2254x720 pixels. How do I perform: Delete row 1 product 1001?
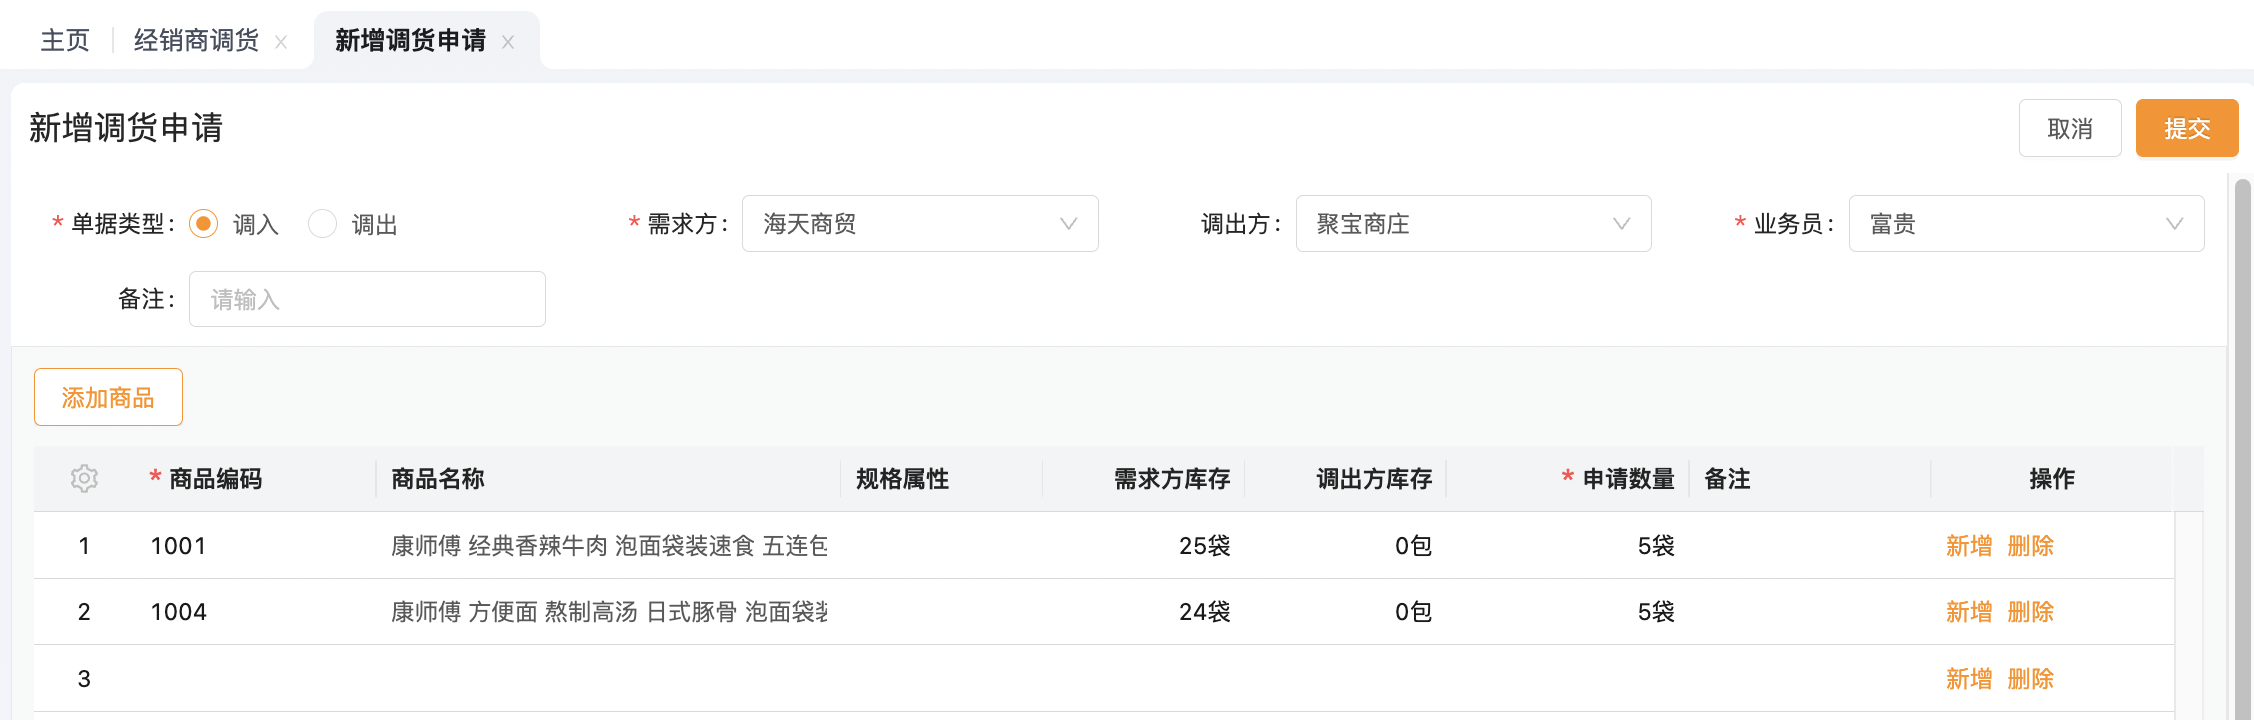(2030, 546)
